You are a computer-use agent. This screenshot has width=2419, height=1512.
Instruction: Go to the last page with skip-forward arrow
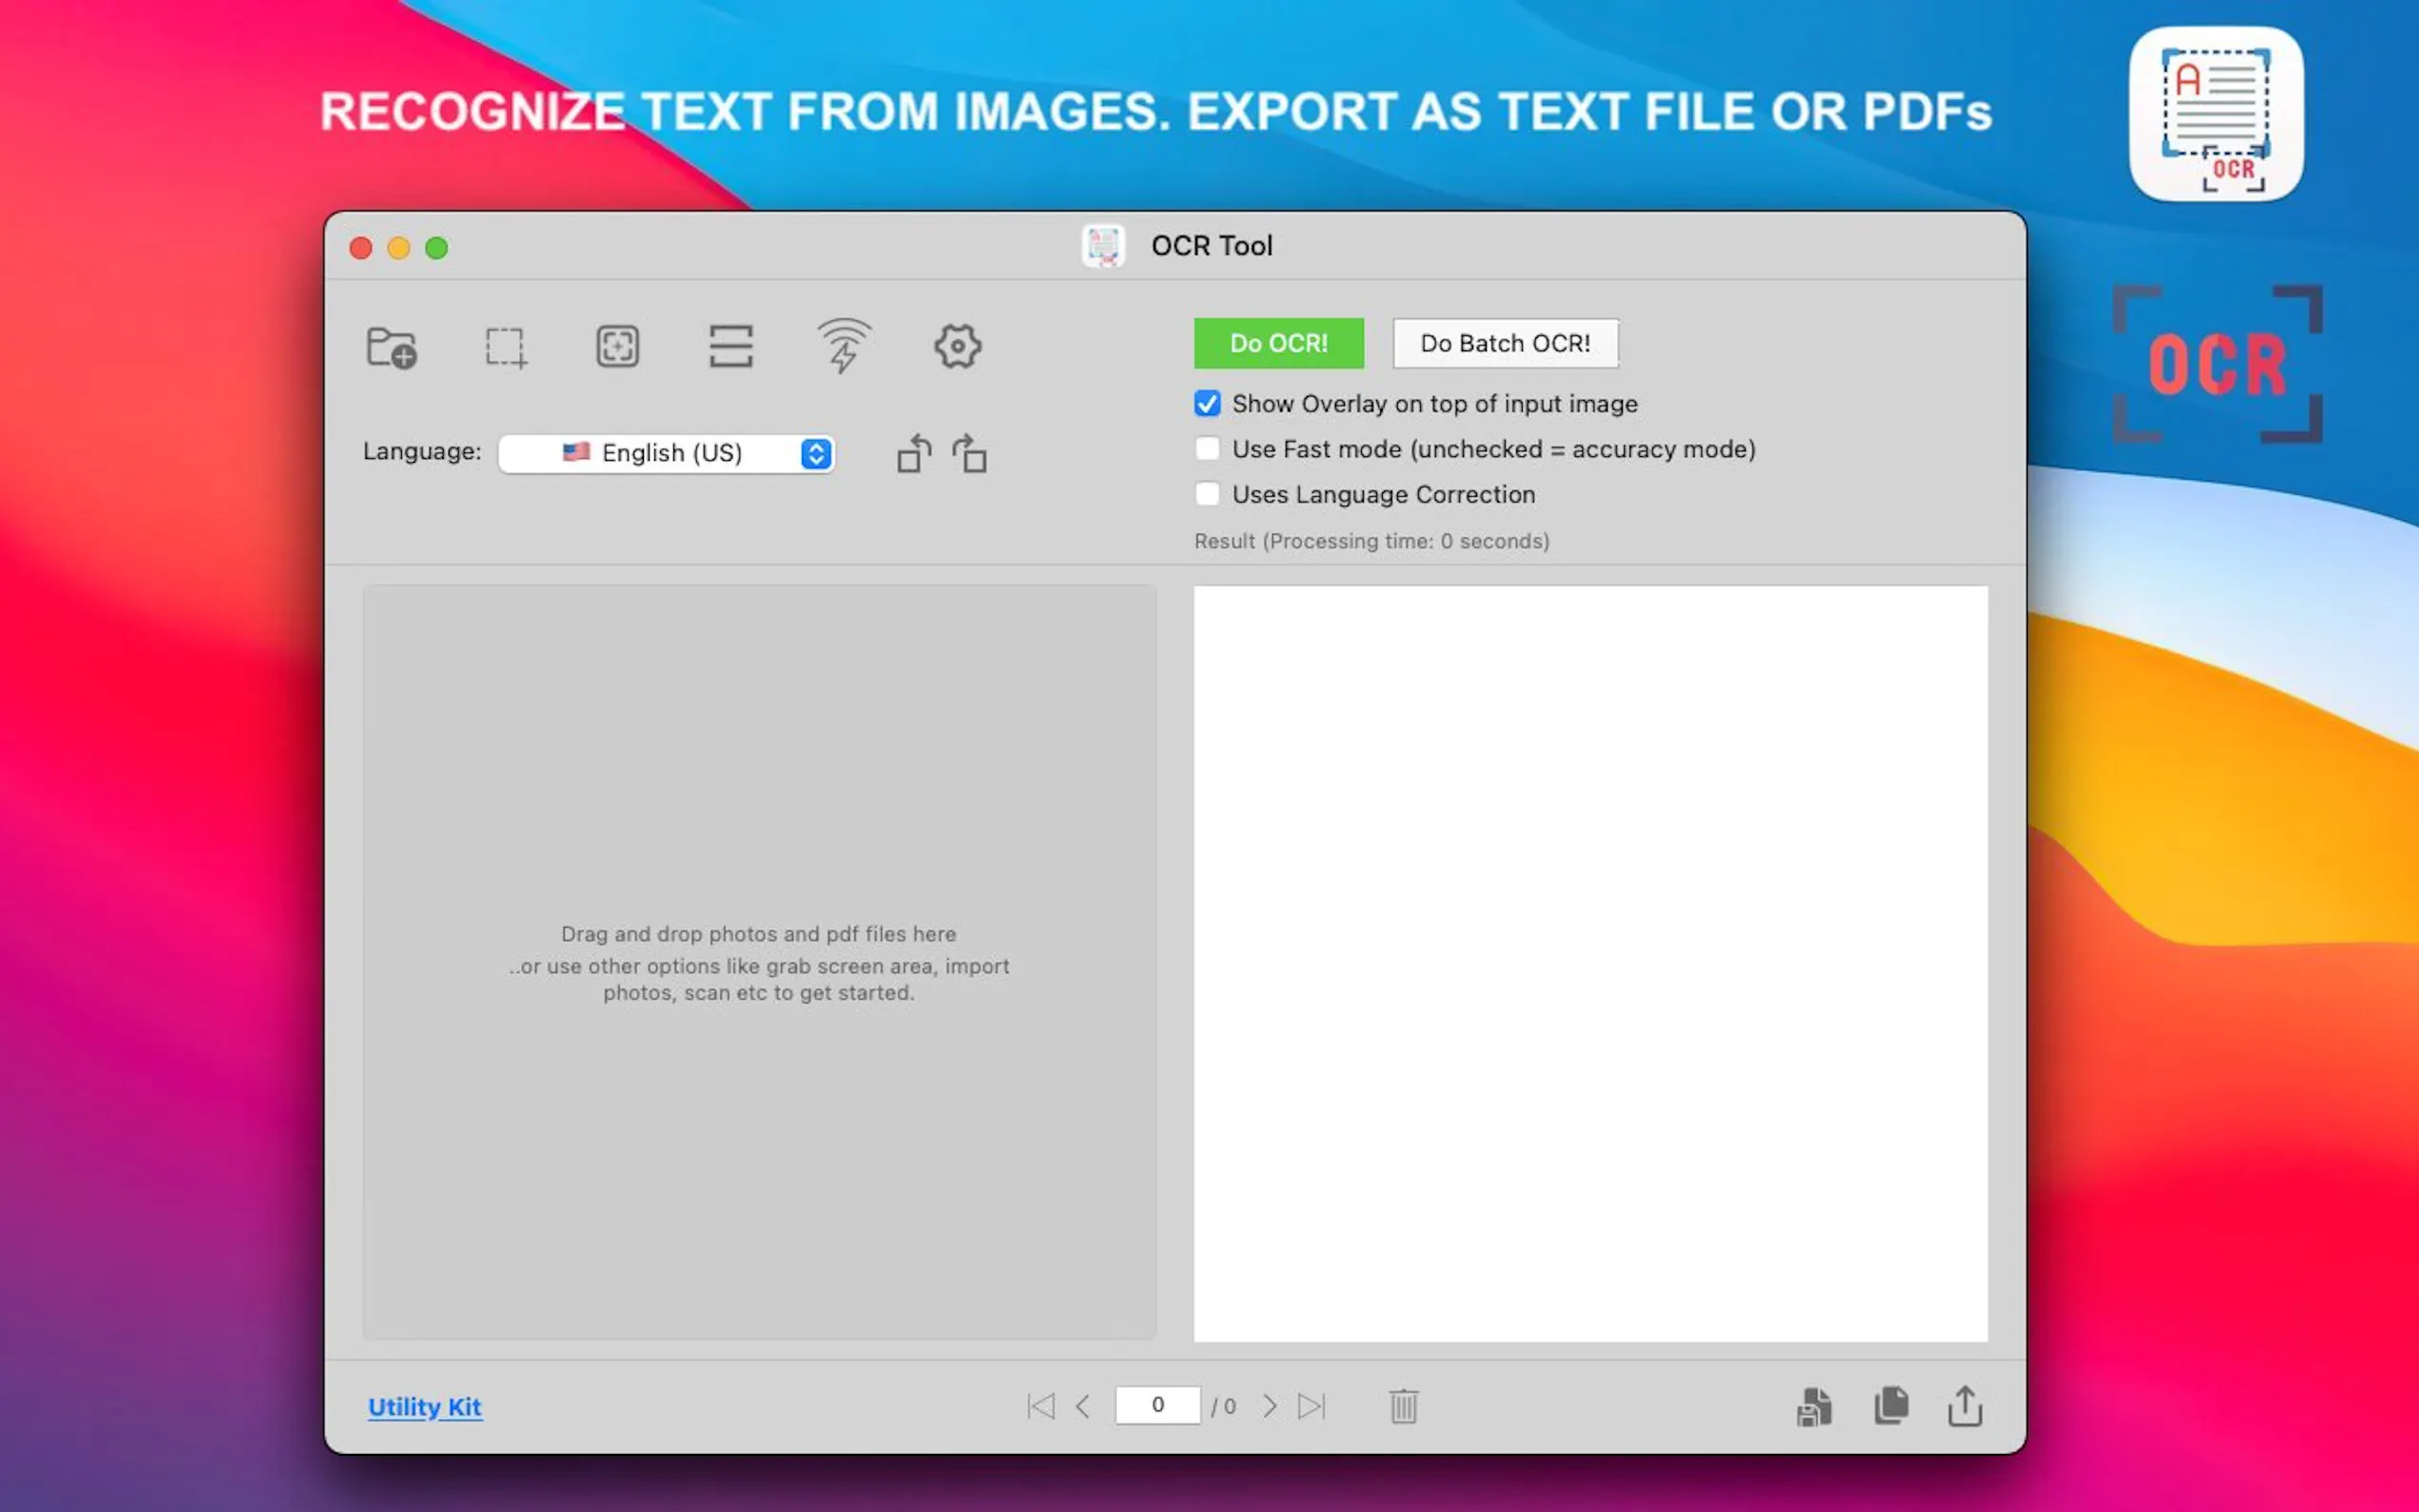pyautogui.click(x=1312, y=1406)
